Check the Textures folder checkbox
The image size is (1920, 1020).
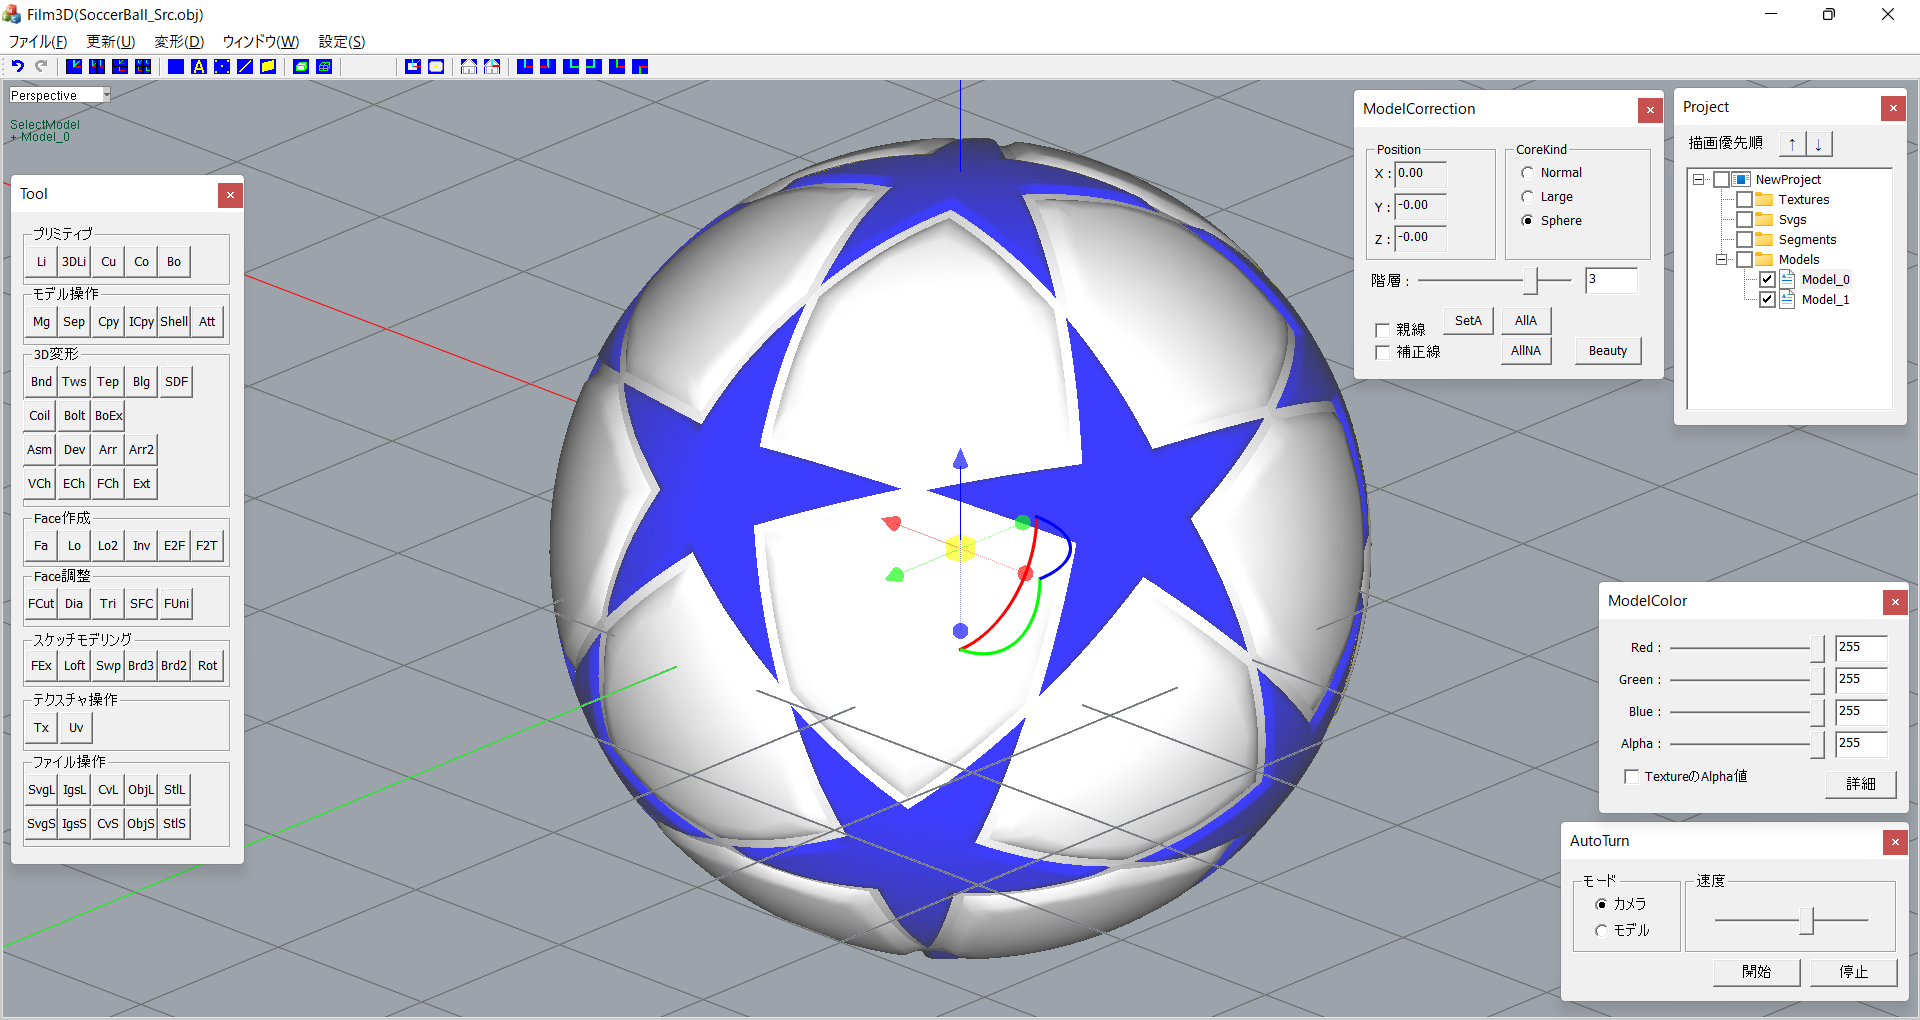(x=1744, y=200)
